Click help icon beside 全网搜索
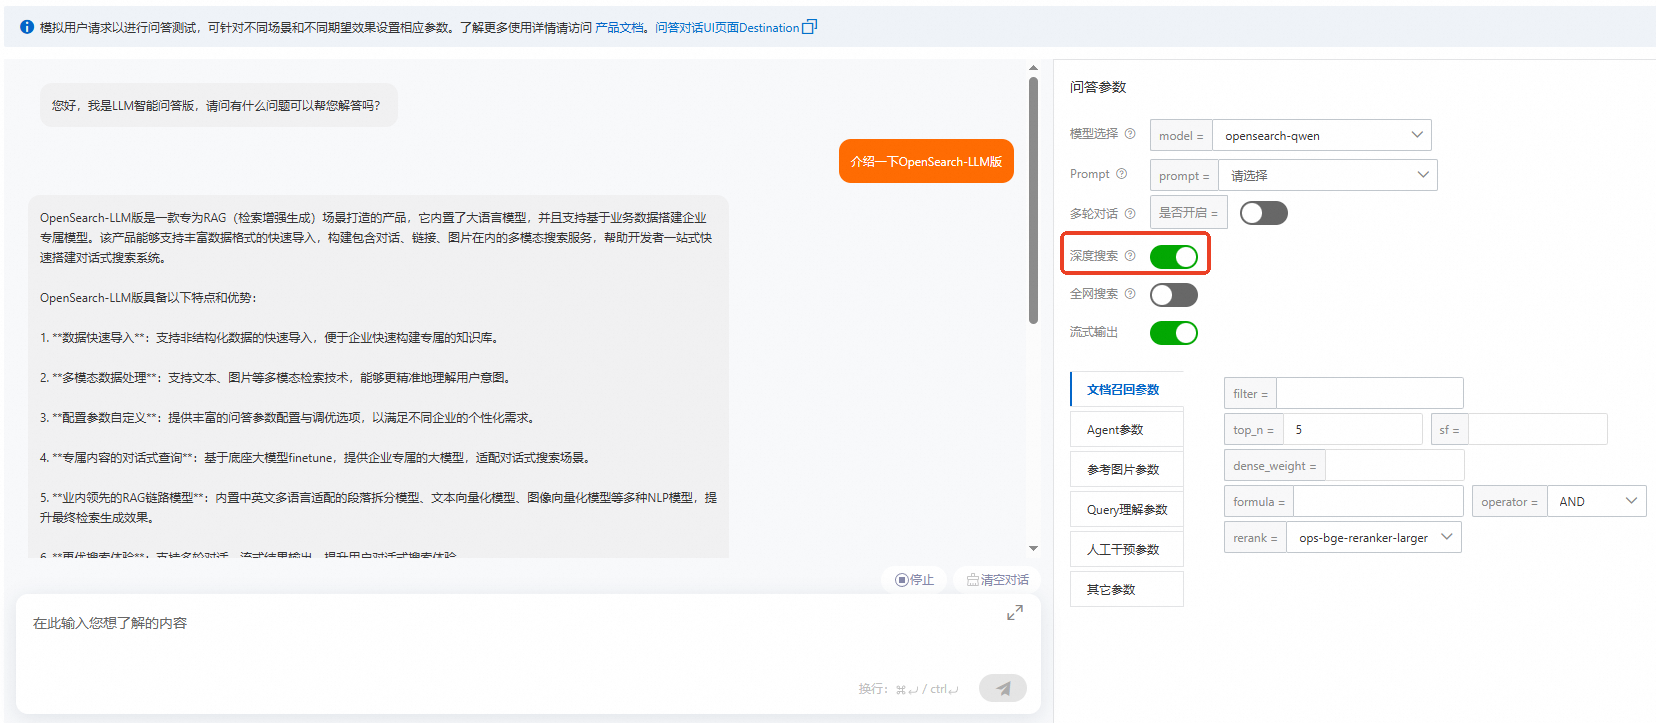This screenshot has width=1656, height=723. [1130, 294]
